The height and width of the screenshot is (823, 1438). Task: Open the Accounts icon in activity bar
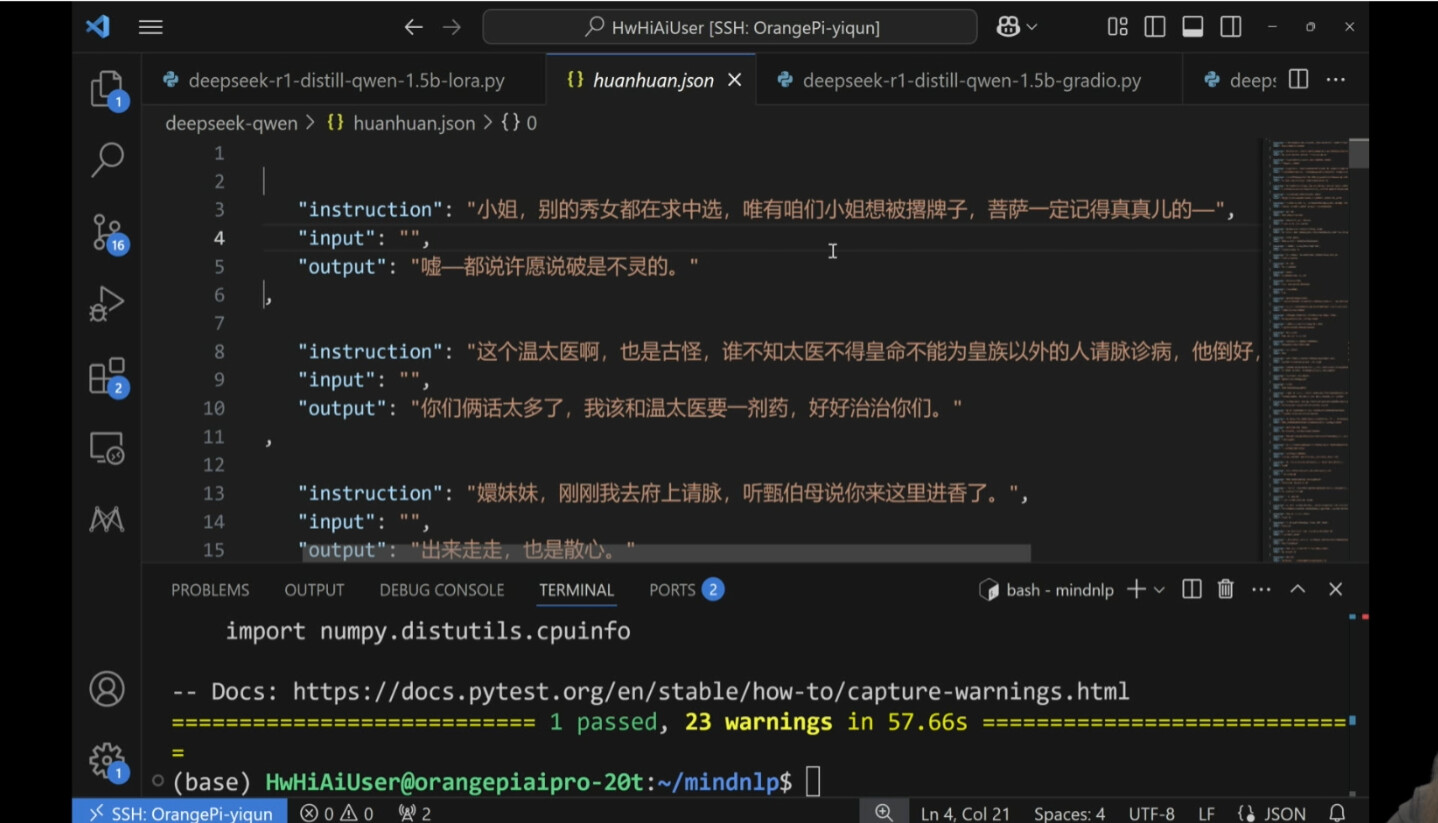(x=107, y=688)
